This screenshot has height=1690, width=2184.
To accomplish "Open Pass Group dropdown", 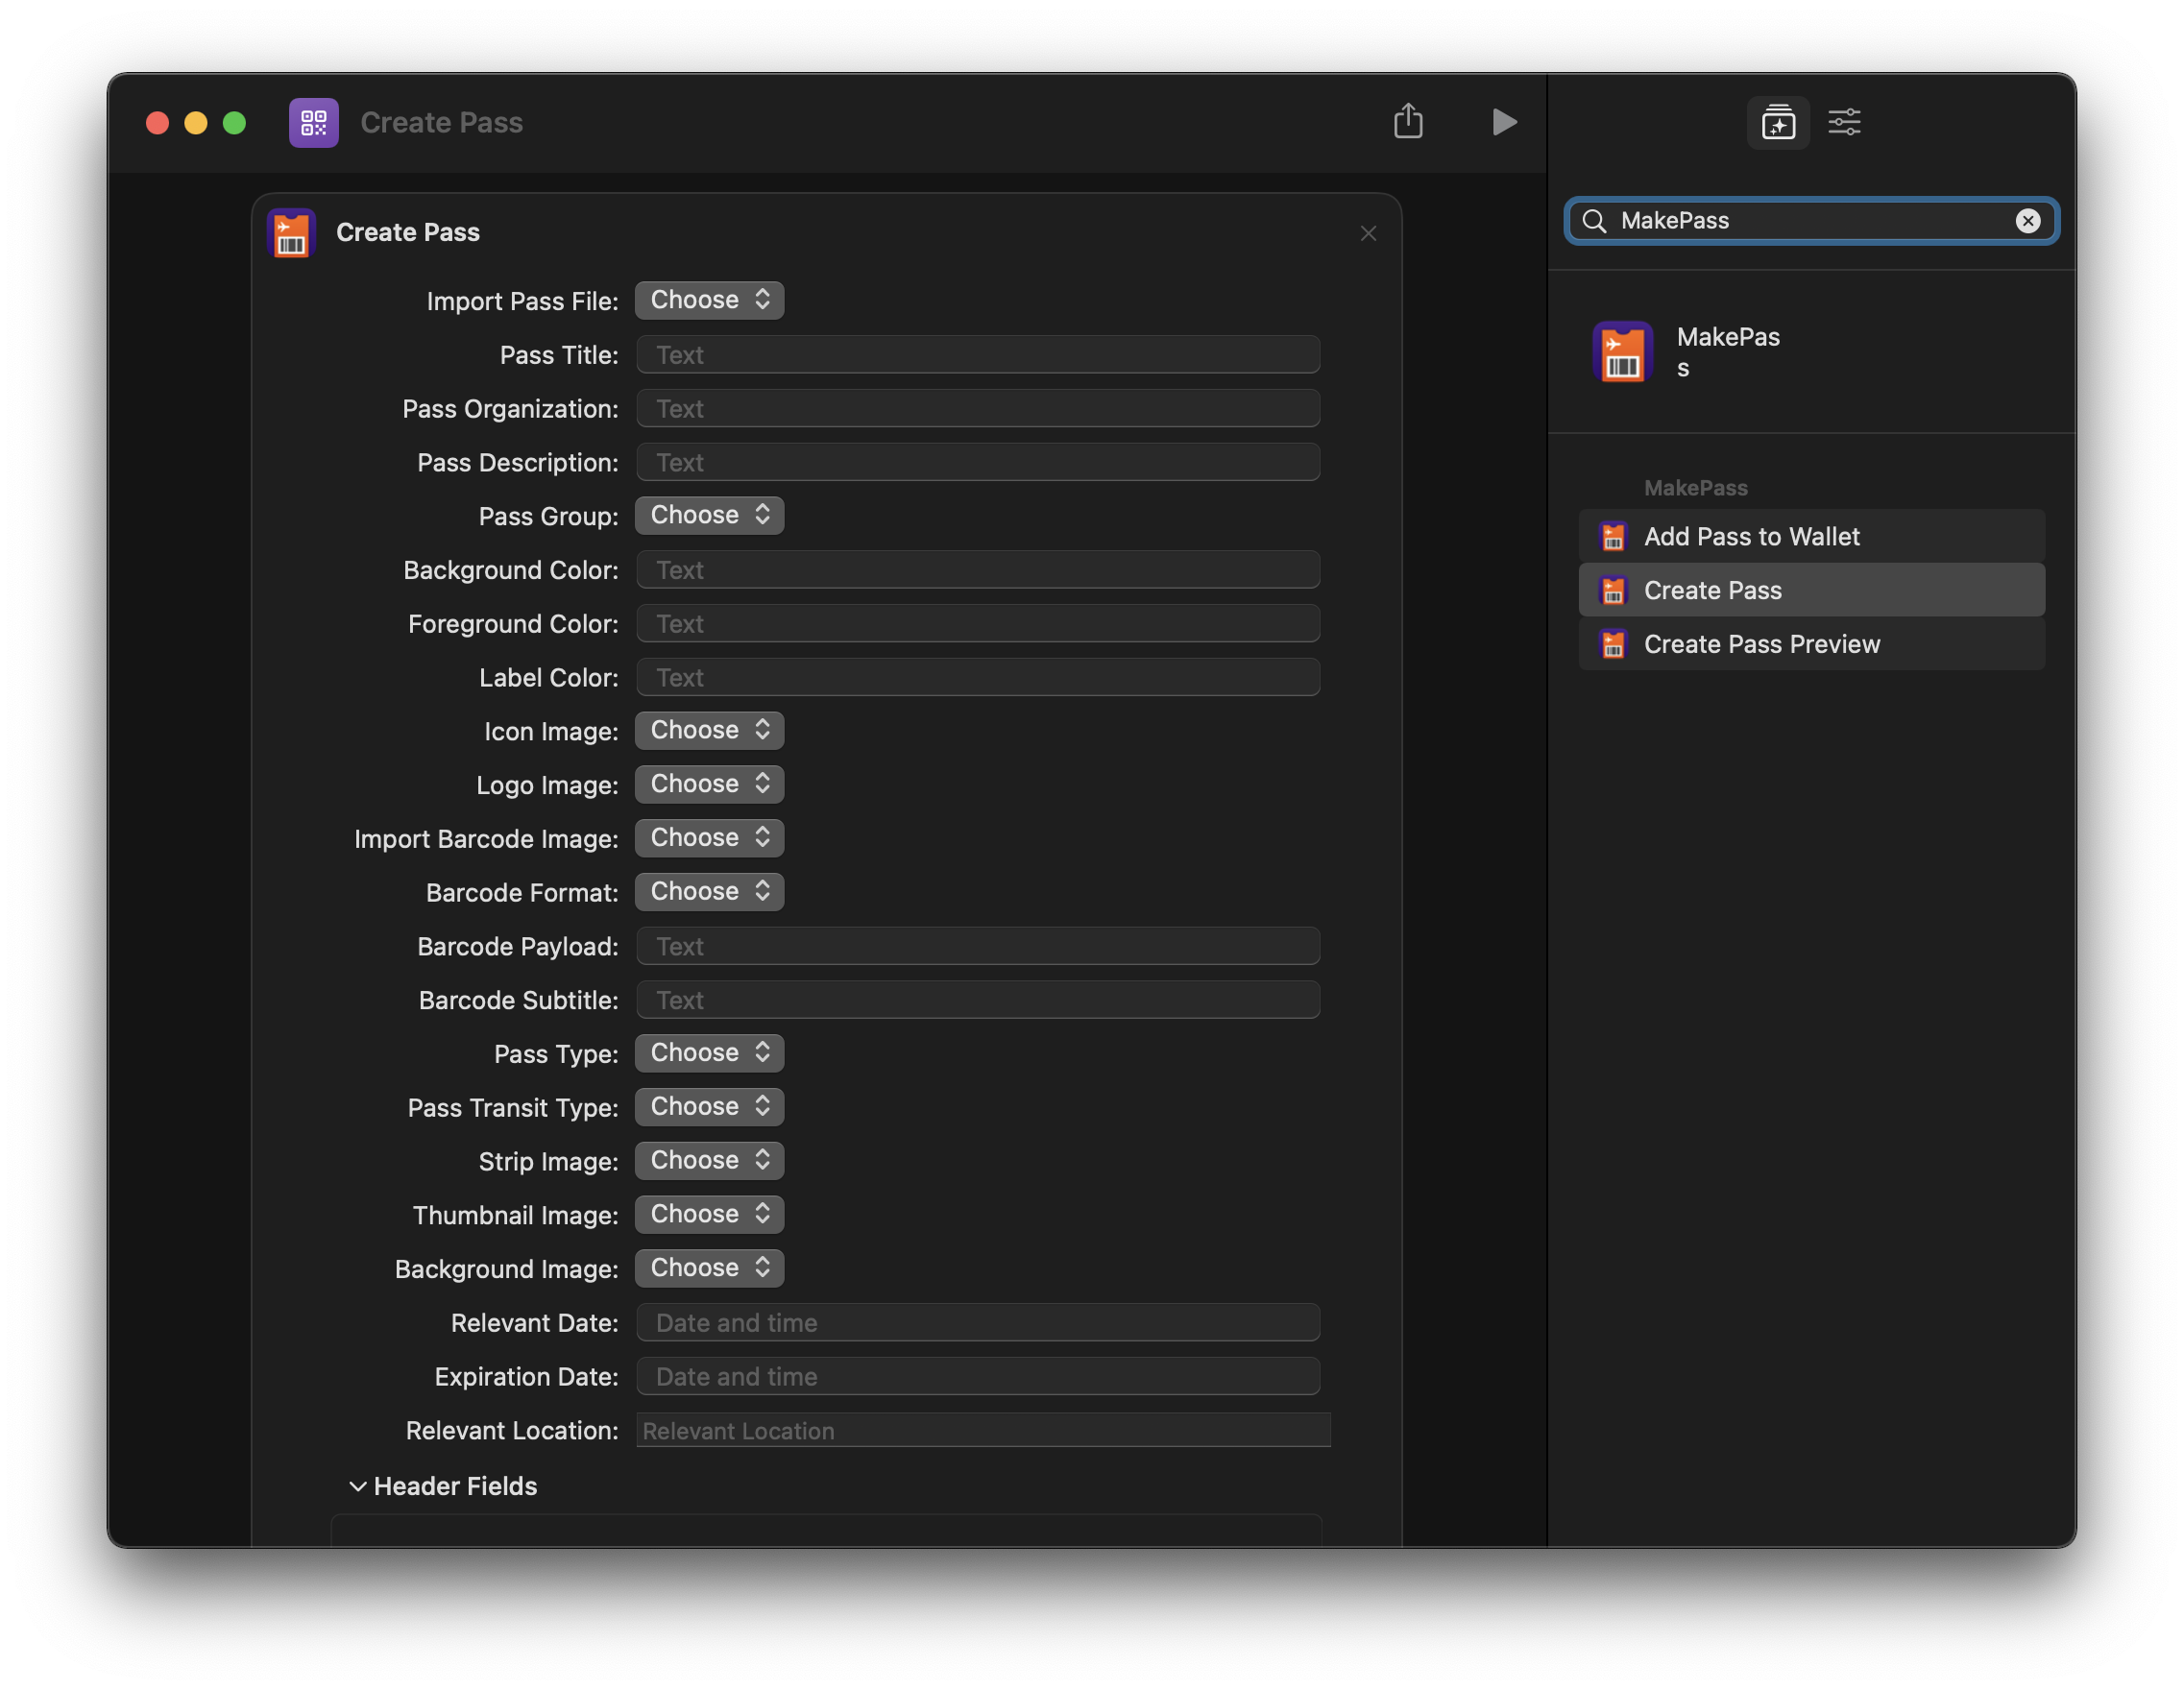I will point(709,515).
